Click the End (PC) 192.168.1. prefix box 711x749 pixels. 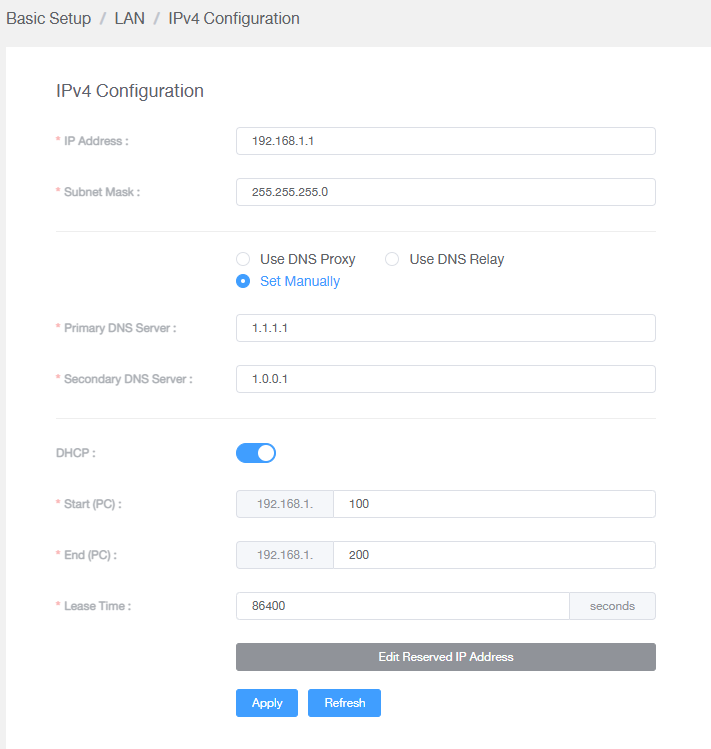(x=285, y=555)
